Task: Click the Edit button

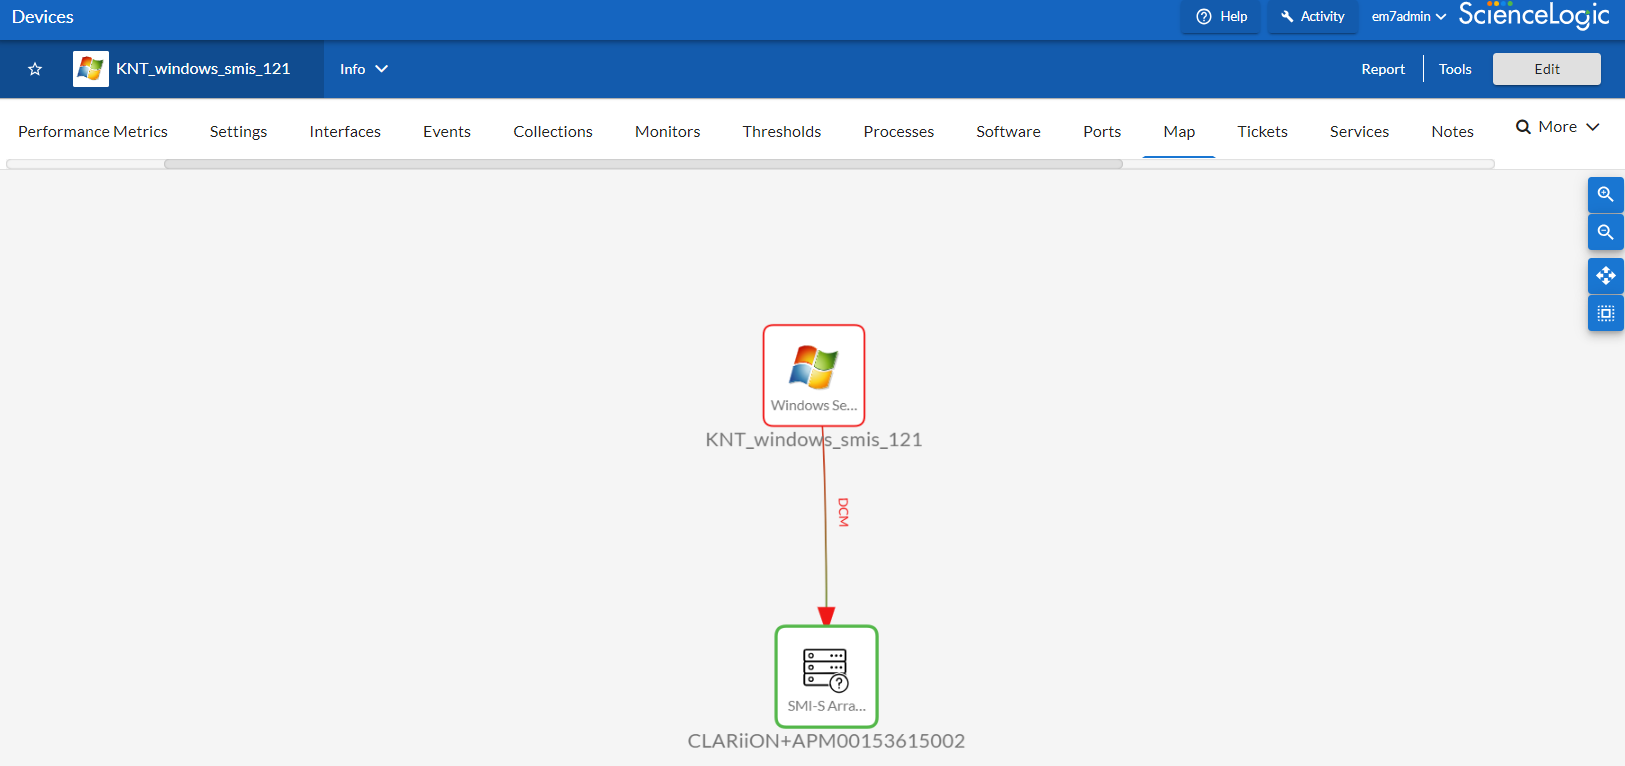Action: coord(1547,69)
